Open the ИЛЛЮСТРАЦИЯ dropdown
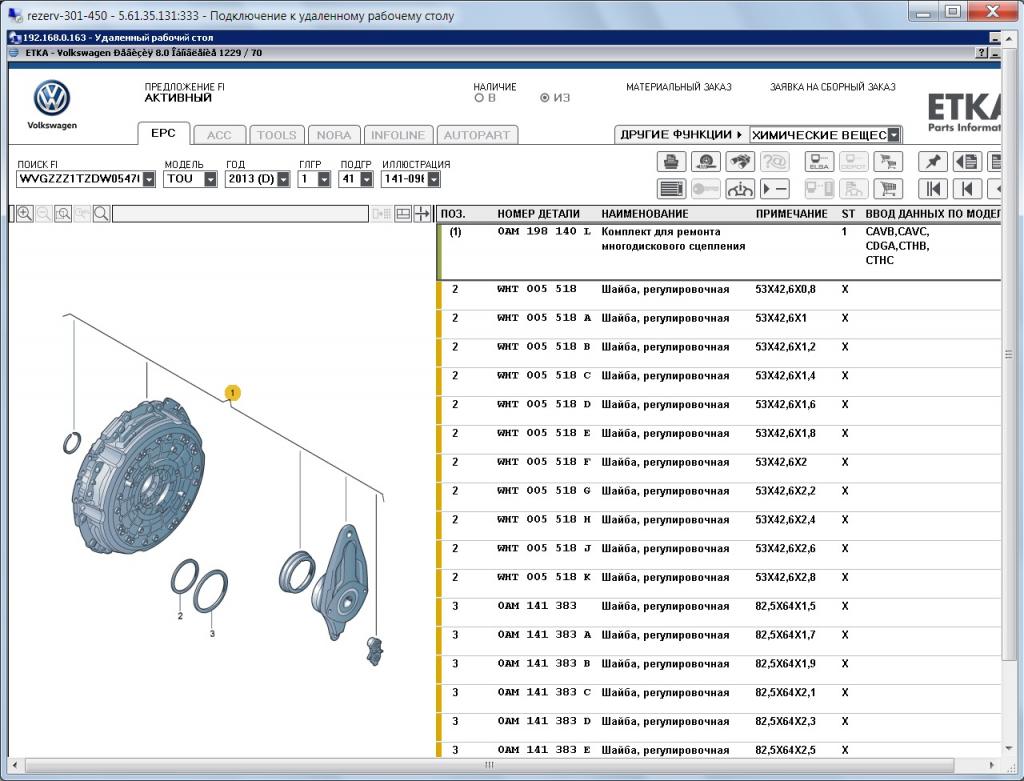The height and width of the screenshot is (781, 1024). click(434, 179)
